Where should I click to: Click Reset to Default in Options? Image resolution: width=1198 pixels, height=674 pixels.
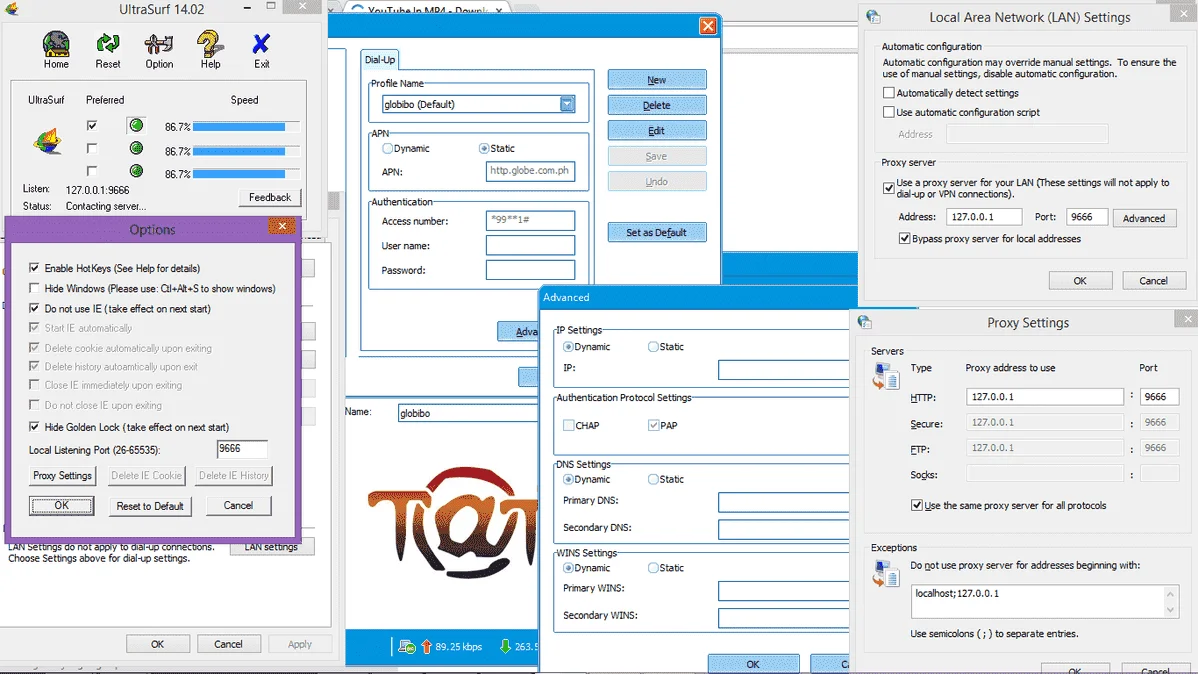tap(150, 506)
